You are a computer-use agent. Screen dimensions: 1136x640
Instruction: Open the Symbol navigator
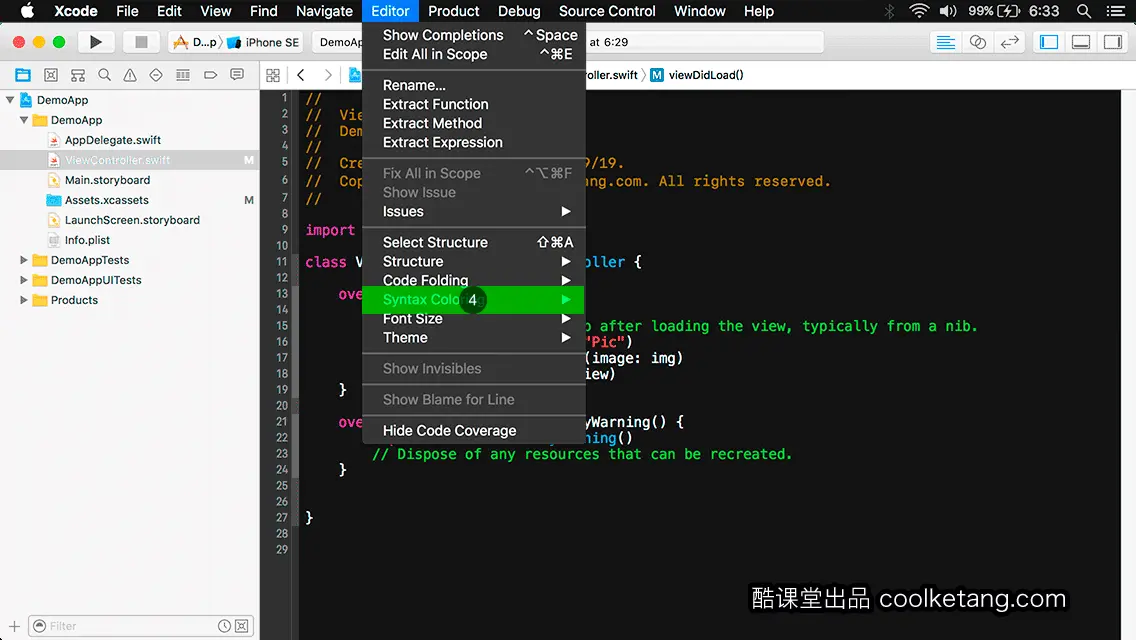pos(78,75)
